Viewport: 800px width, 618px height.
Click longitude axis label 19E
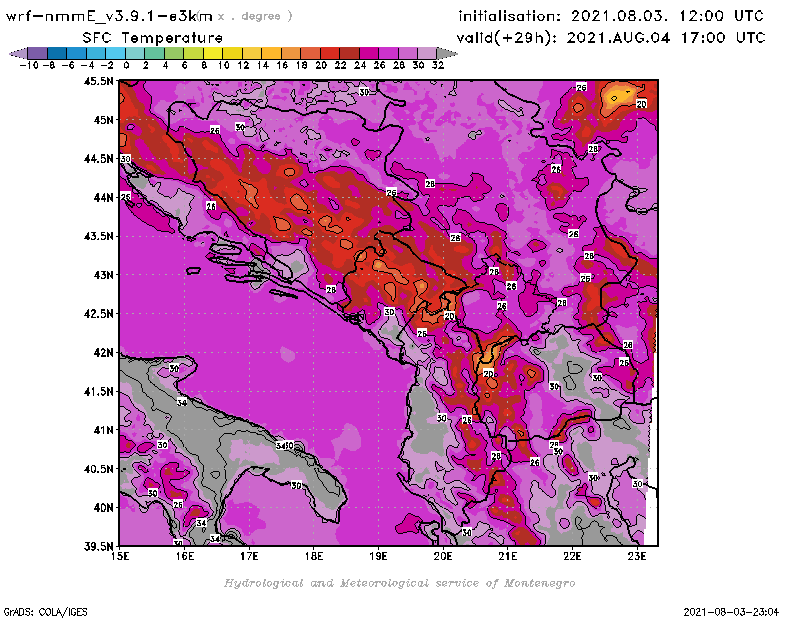coord(379,556)
